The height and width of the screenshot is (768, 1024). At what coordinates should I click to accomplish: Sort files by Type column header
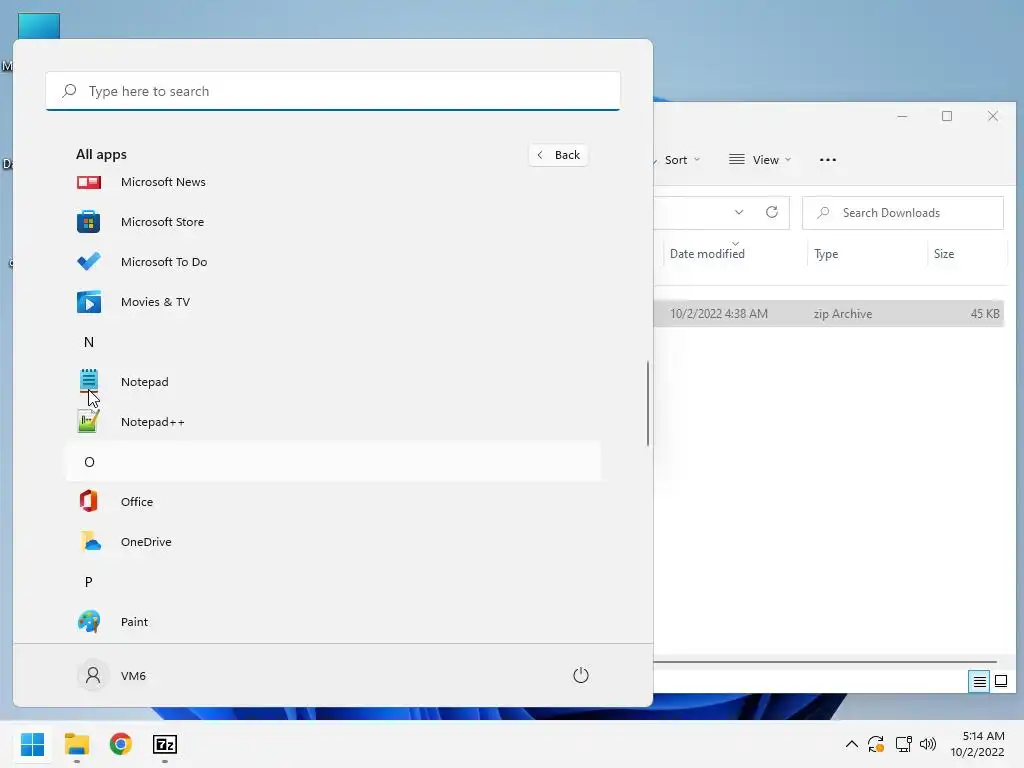click(826, 254)
